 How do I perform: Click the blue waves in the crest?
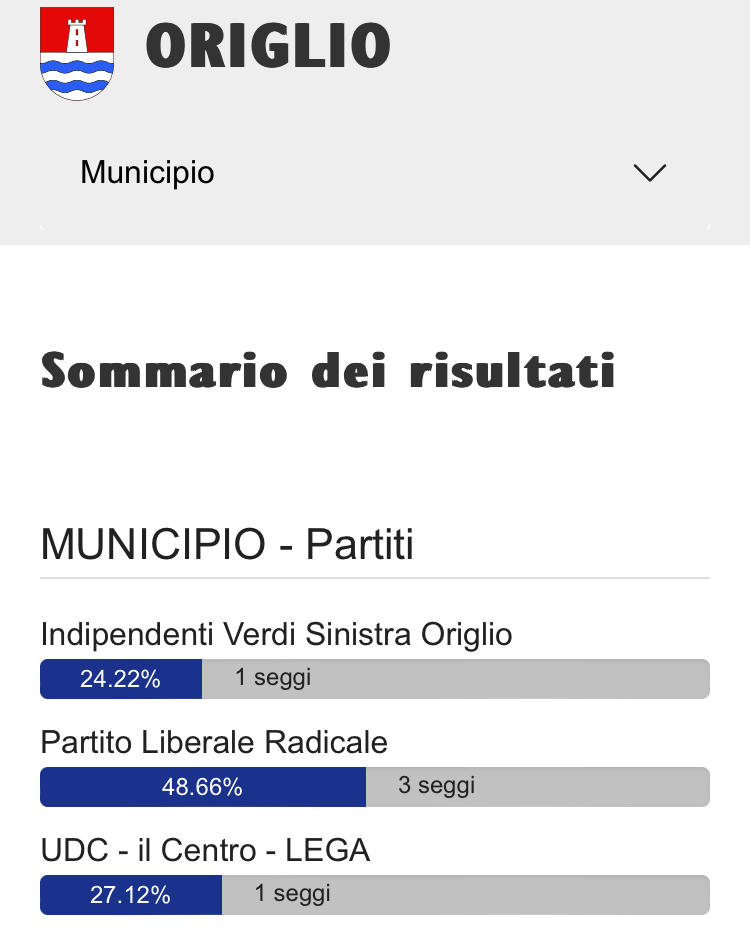(77, 77)
